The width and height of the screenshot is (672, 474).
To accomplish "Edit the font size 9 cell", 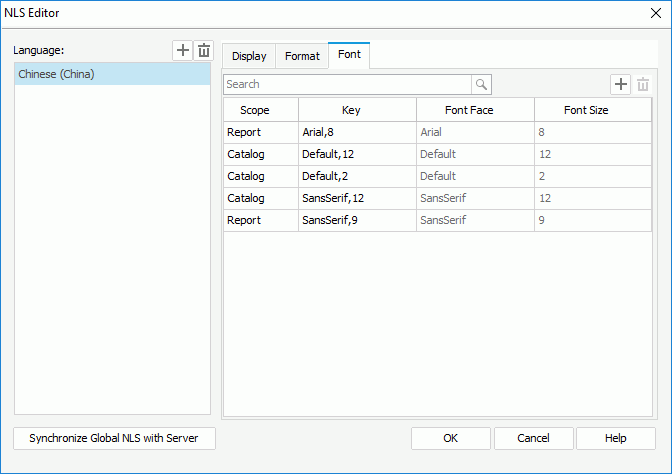I will point(593,220).
